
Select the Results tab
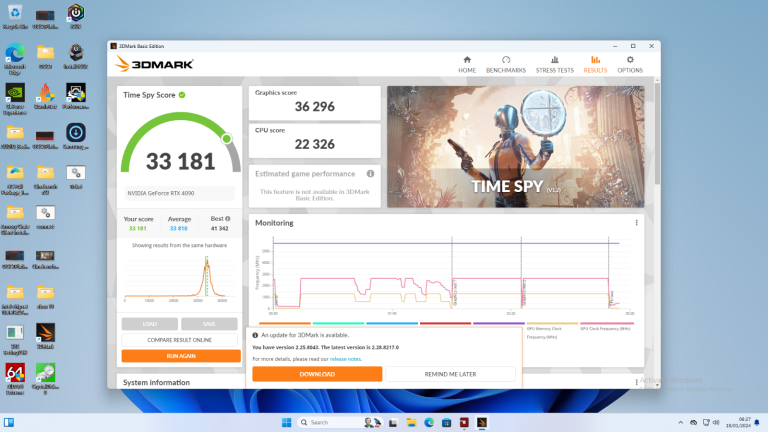pos(595,65)
